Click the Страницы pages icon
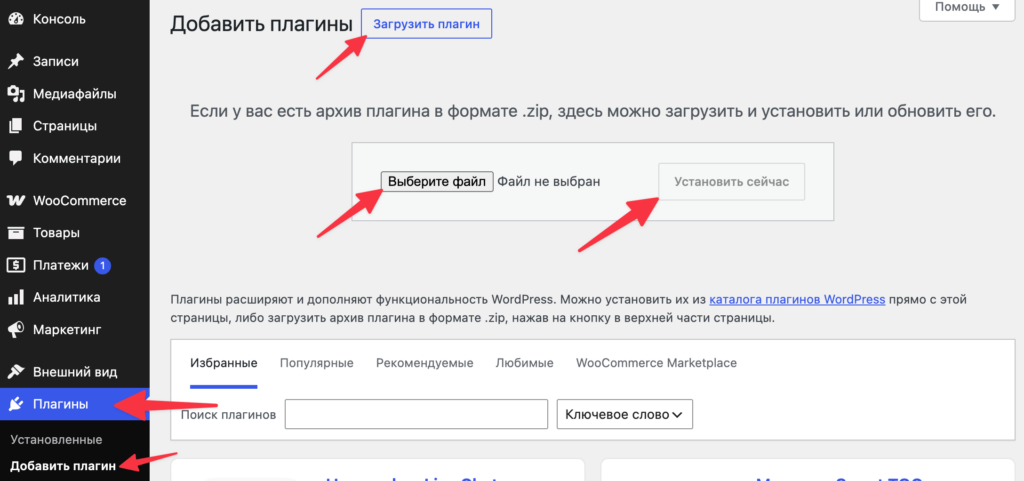Screen dimensions: 1024x481 click(16, 126)
